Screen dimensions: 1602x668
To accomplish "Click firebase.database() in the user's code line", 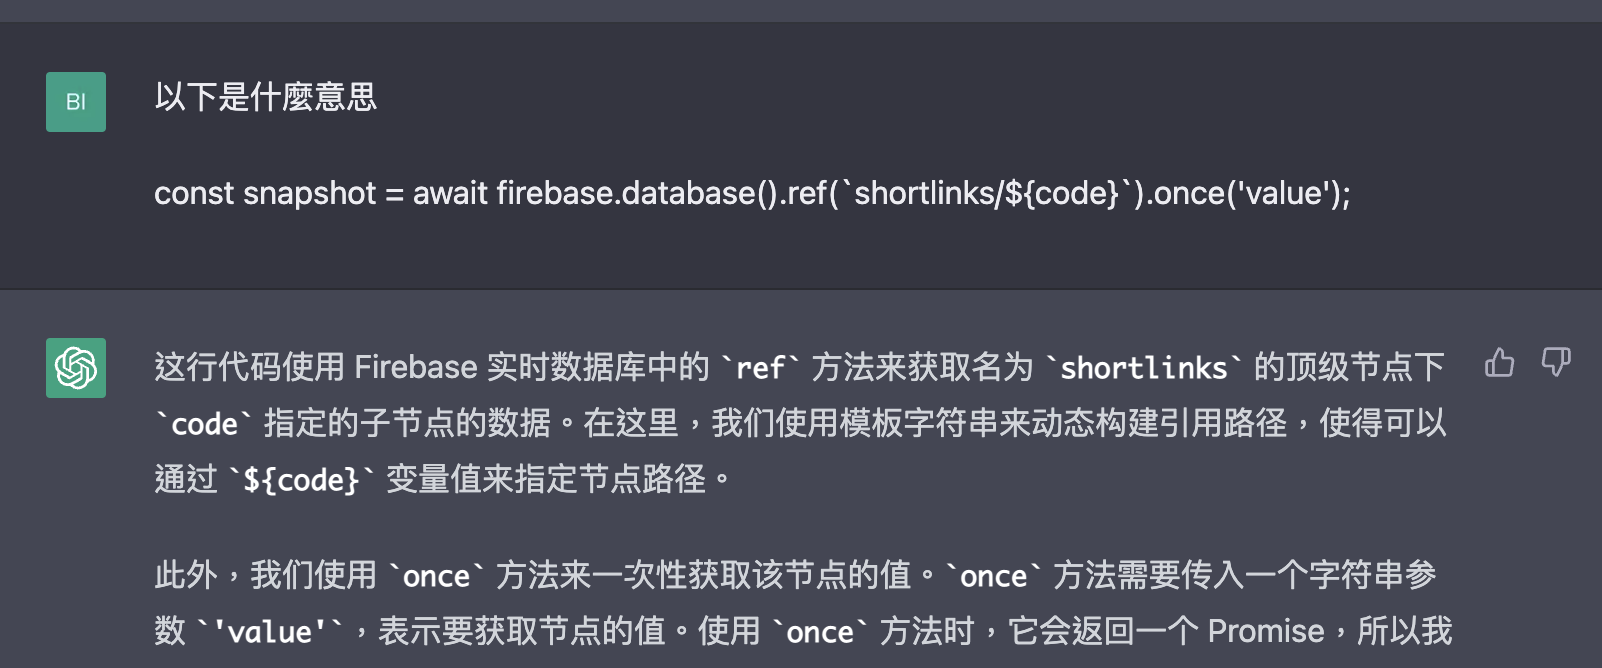I will 636,193.
